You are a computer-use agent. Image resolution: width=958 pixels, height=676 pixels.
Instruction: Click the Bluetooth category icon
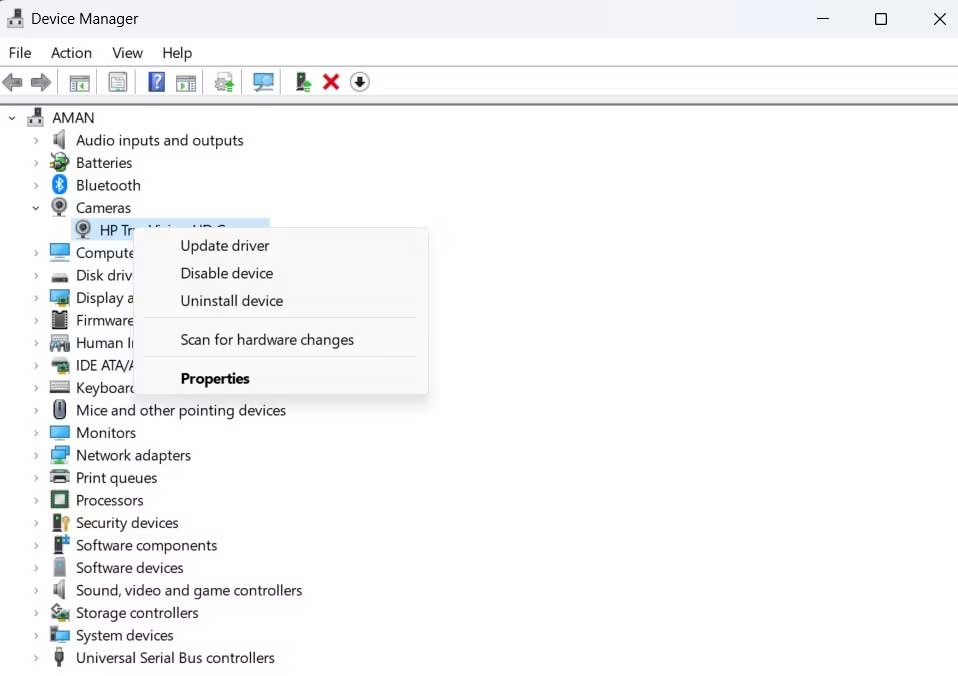(x=59, y=185)
